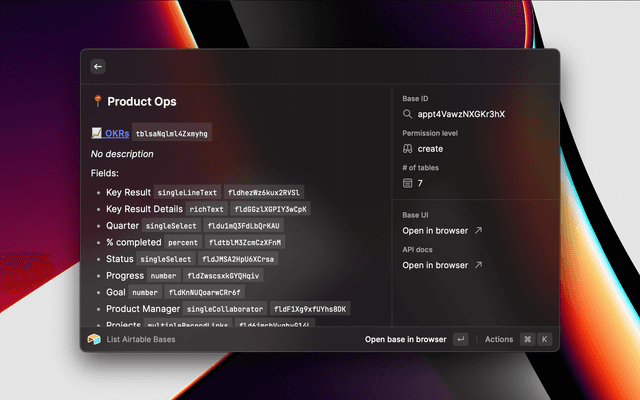Open Base UI in browser link
Viewport: 640px width, 400px height.
[435, 231]
